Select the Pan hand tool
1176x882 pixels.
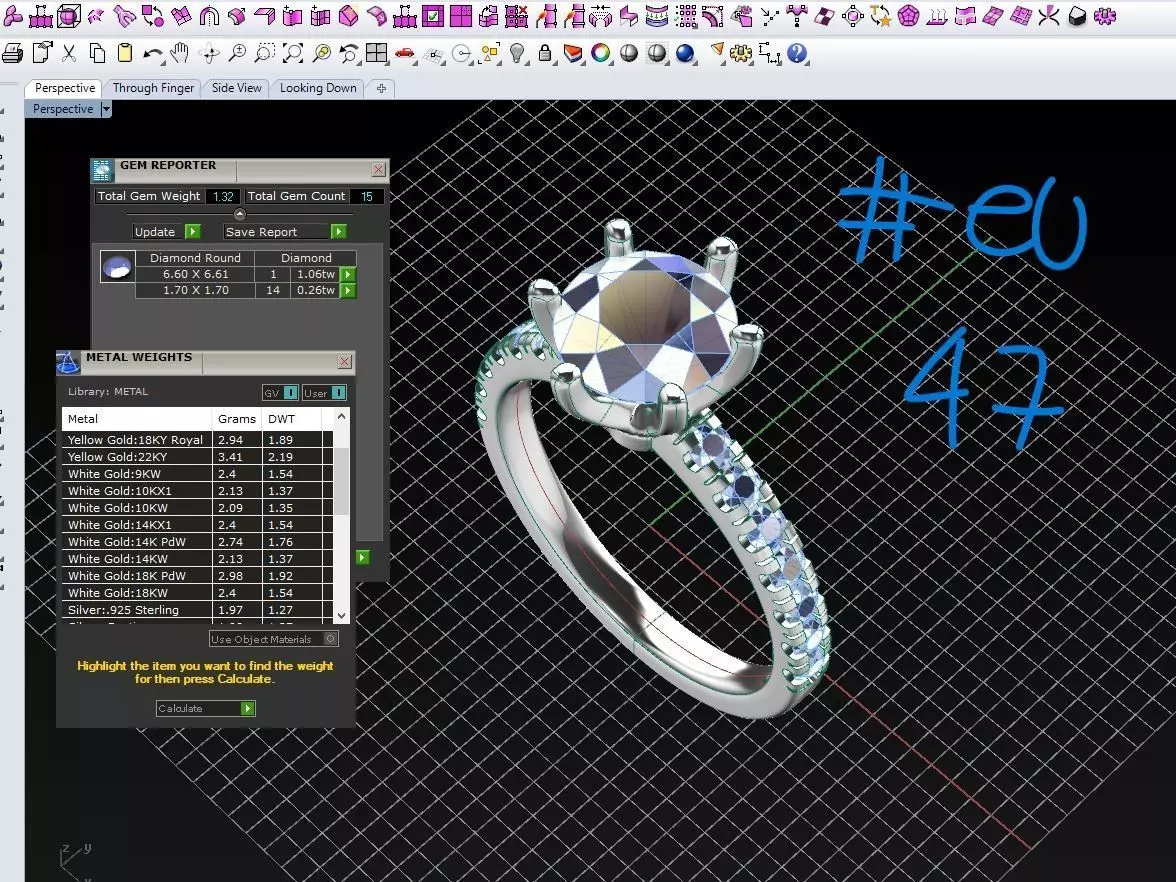pyautogui.click(x=180, y=52)
